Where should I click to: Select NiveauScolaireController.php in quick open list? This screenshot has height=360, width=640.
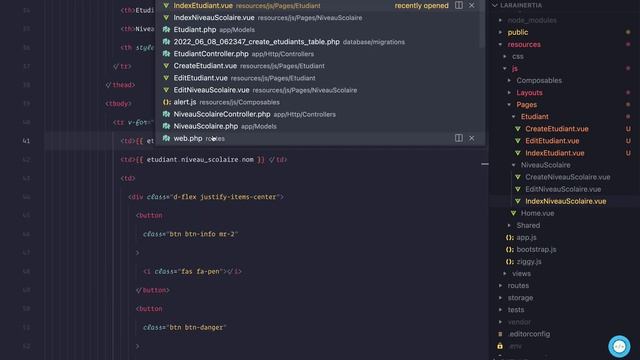pyautogui.click(x=320, y=114)
